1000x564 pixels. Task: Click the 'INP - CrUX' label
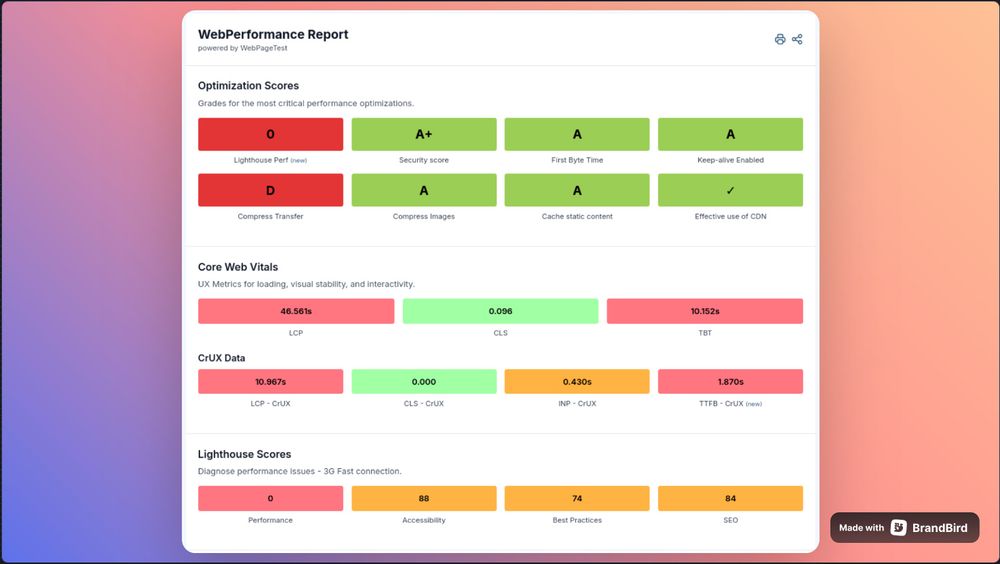coord(577,404)
